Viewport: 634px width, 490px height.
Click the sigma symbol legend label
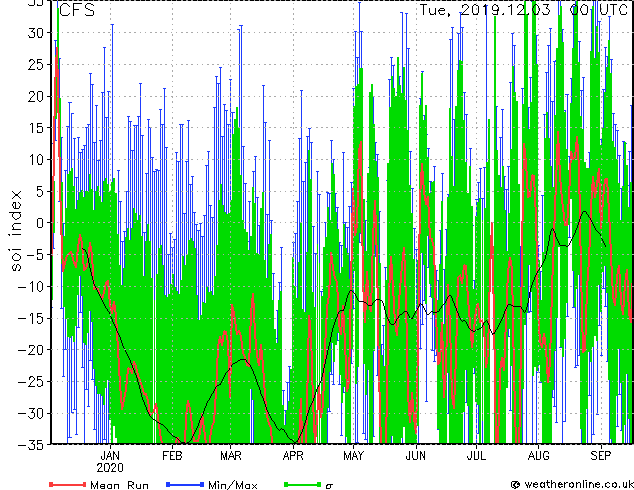point(329,485)
